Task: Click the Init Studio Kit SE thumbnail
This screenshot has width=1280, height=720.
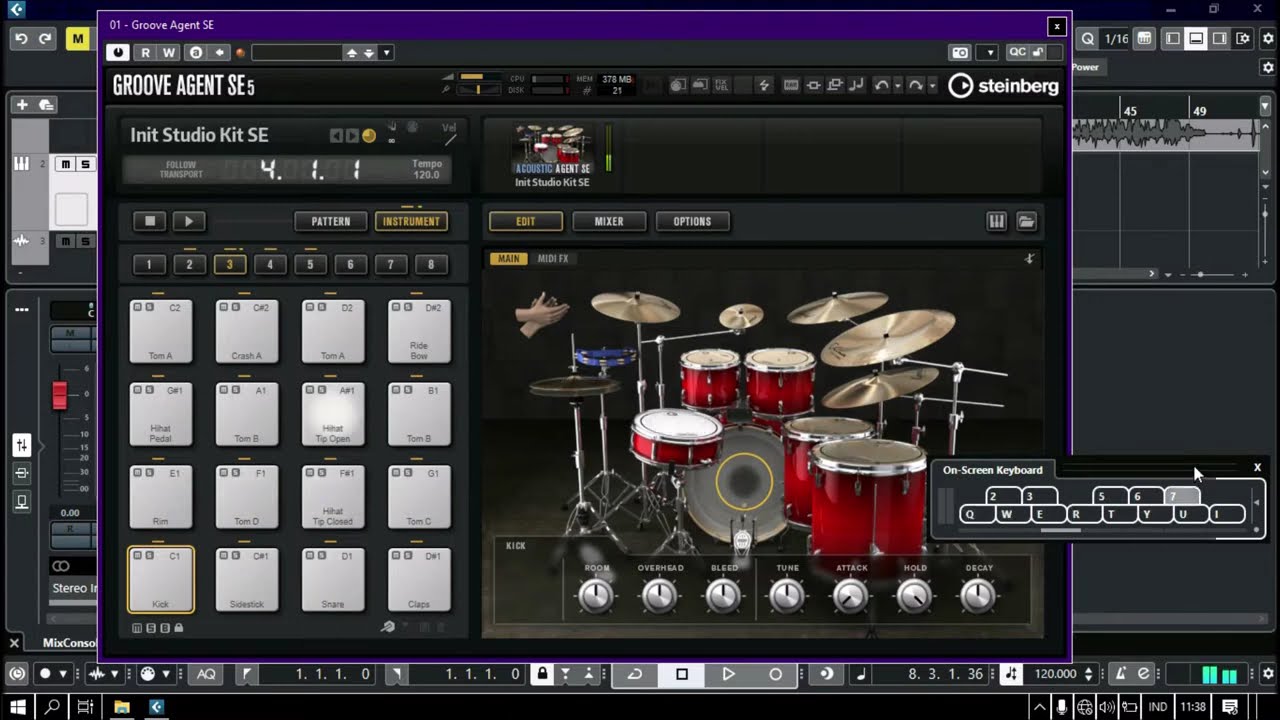Action: [x=552, y=154]
